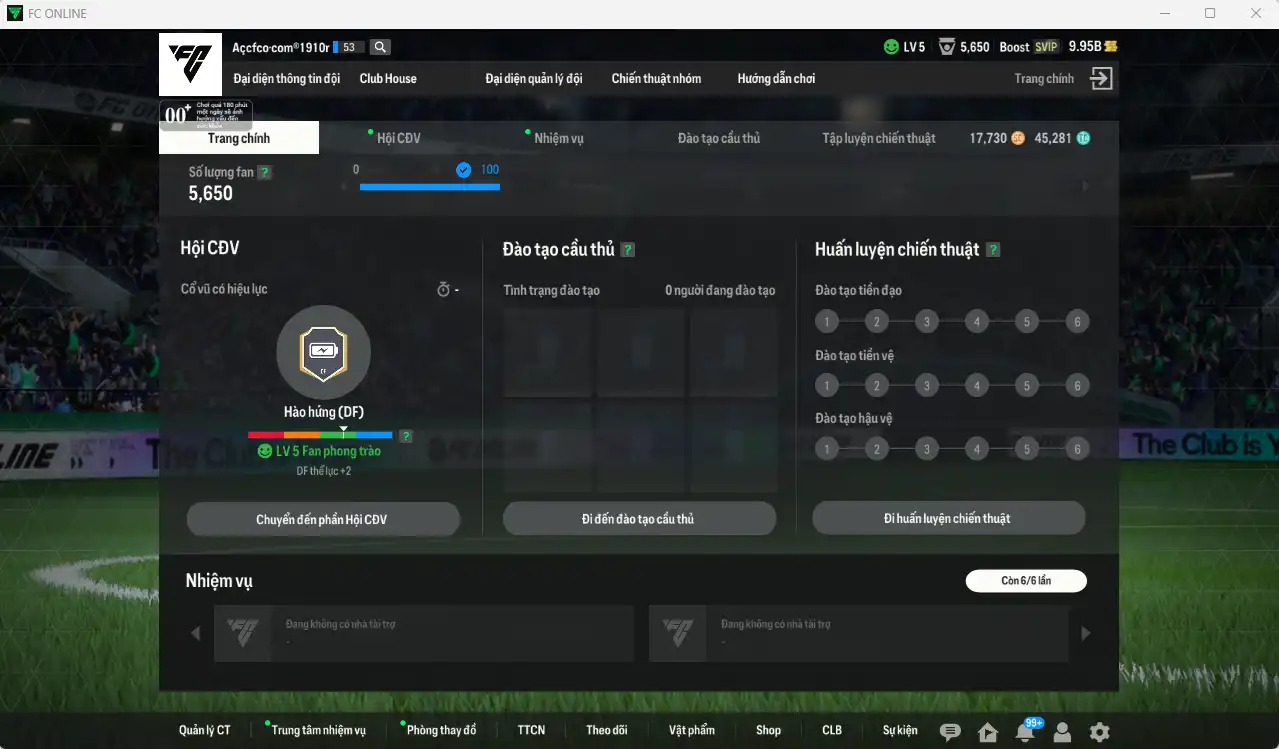1279x749 pixels.
Task: Click the teal coin icon next to 45,281
Action: point(1083,138)
